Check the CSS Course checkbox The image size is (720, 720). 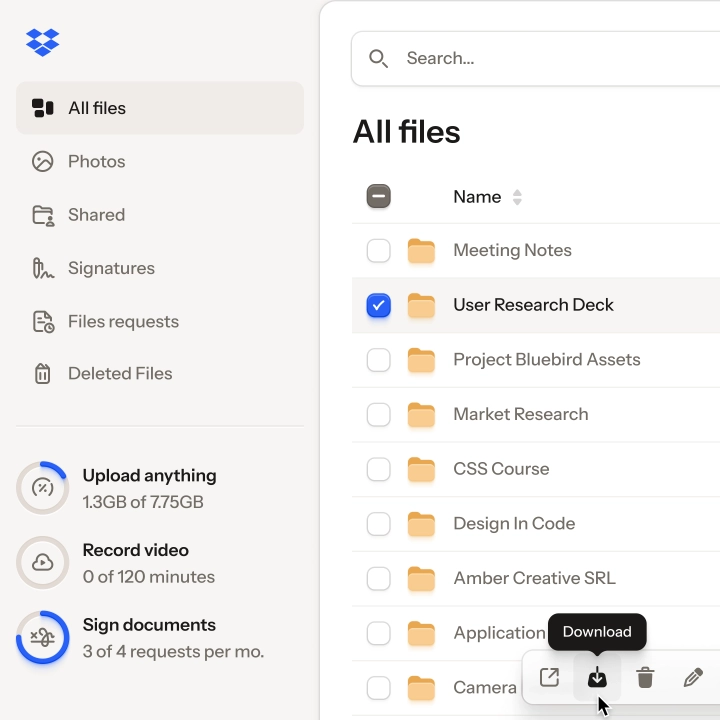point(378,469)
